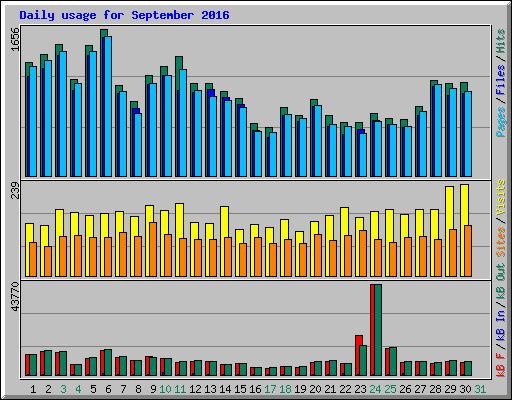Select green day label "18"

coord(285,389)
